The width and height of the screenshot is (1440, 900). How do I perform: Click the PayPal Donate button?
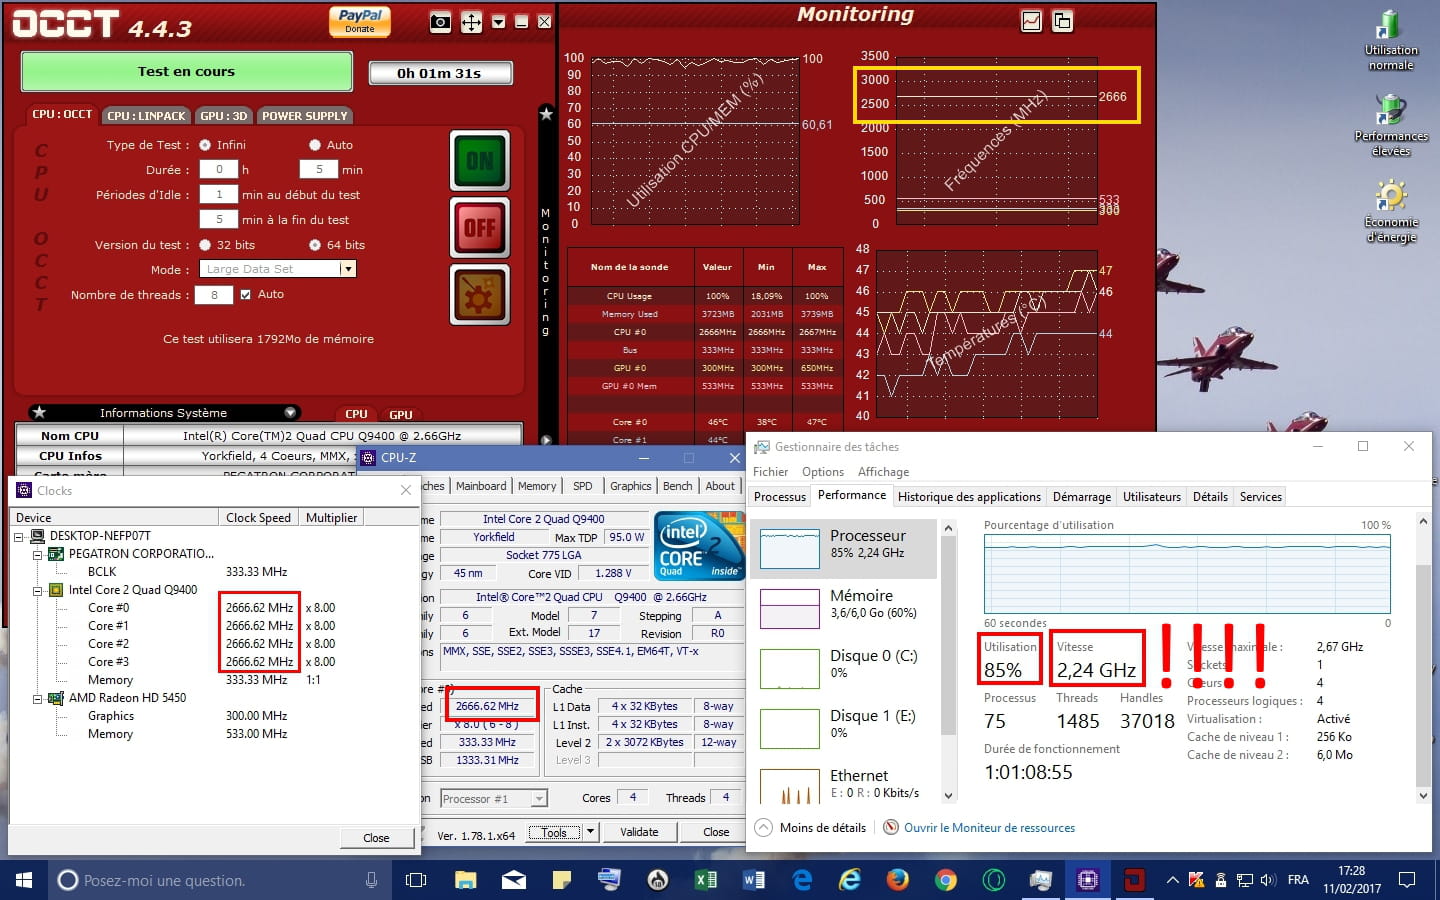(x=360, y=21)
